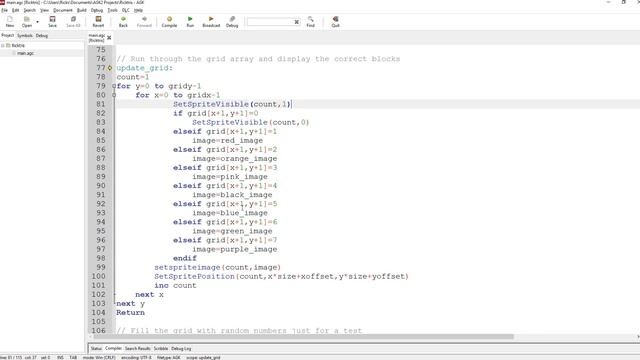The width and height of the screenshot is (640, 360).
Task: Click the 'INS' indicator in status bar
Action: [60, 358]
